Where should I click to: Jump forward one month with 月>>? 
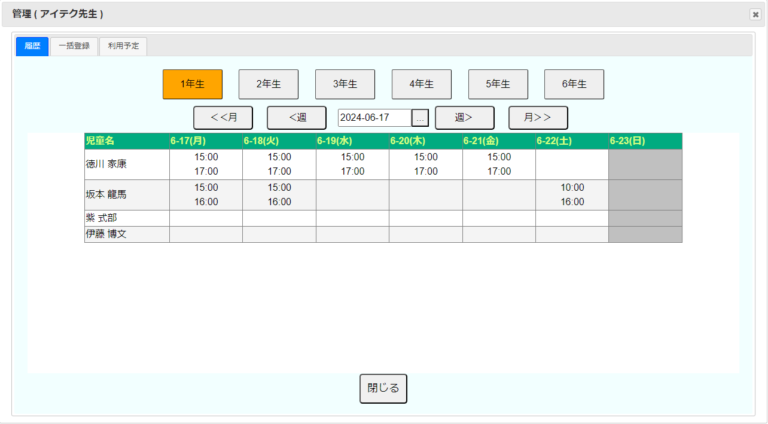[538, 118]
